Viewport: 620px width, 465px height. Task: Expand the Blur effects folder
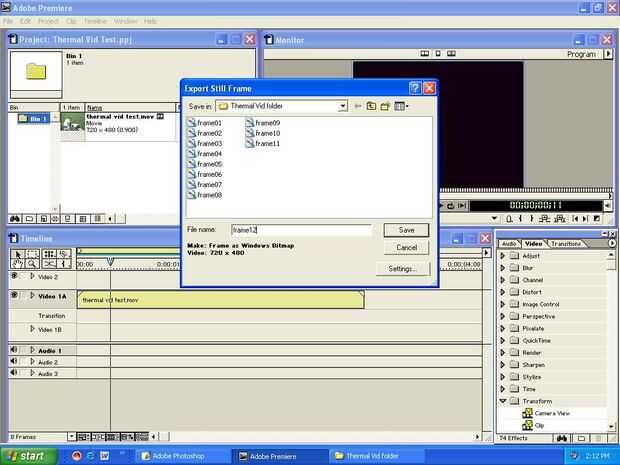(503, 268)
